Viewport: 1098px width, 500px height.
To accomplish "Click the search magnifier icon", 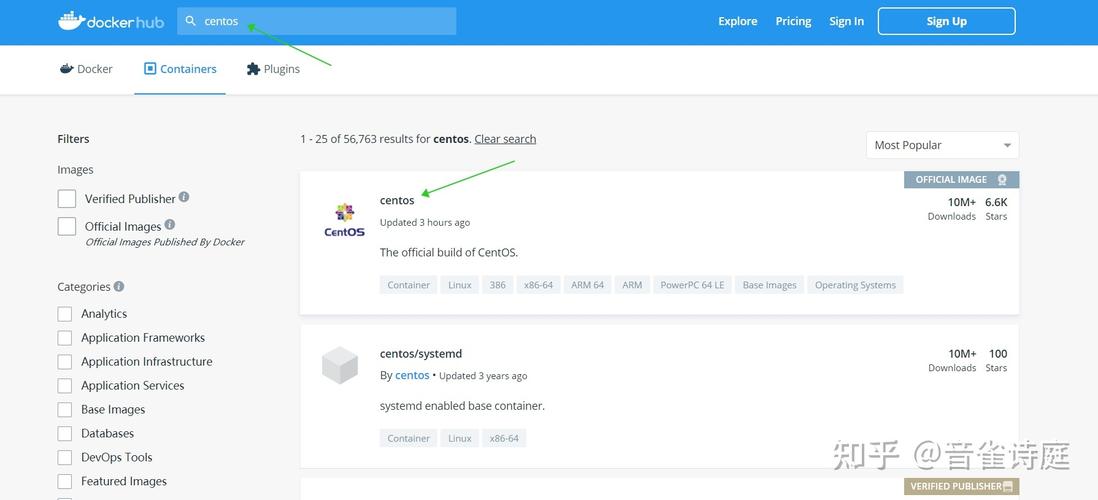I will click(x=190, y=21).
